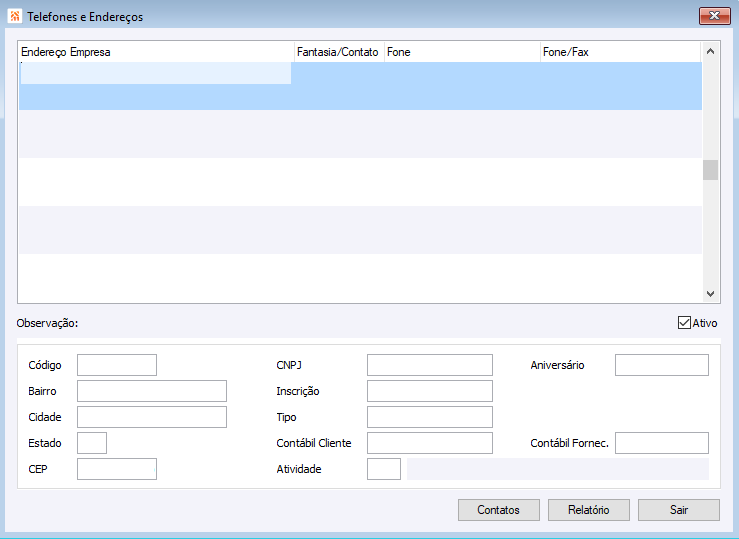Focus the Bairro input field
This screenshot has height=539, width=739.
[x=152, y=391]
